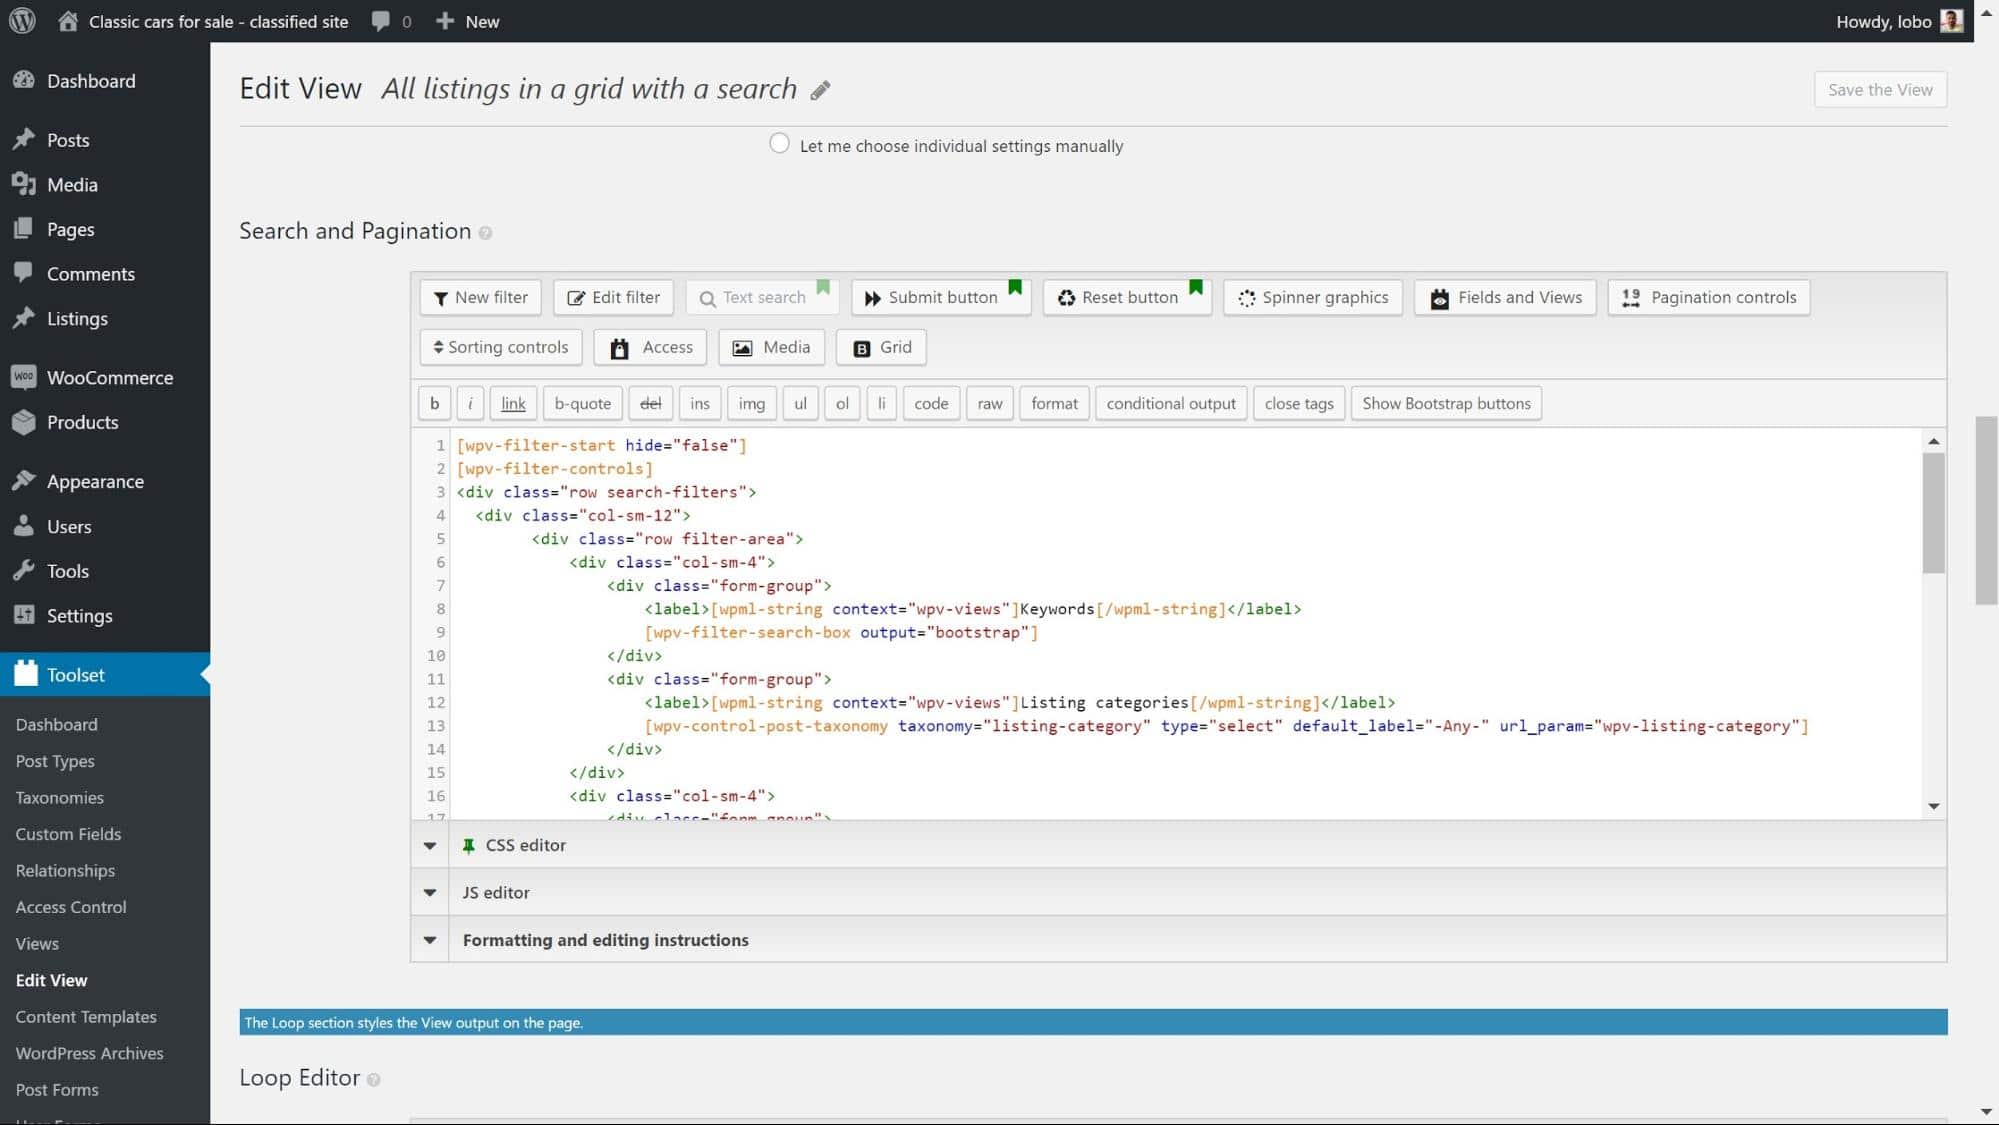Click the Edit View pencil icon
1999x1125 pixels.
[x=820, y=89]
